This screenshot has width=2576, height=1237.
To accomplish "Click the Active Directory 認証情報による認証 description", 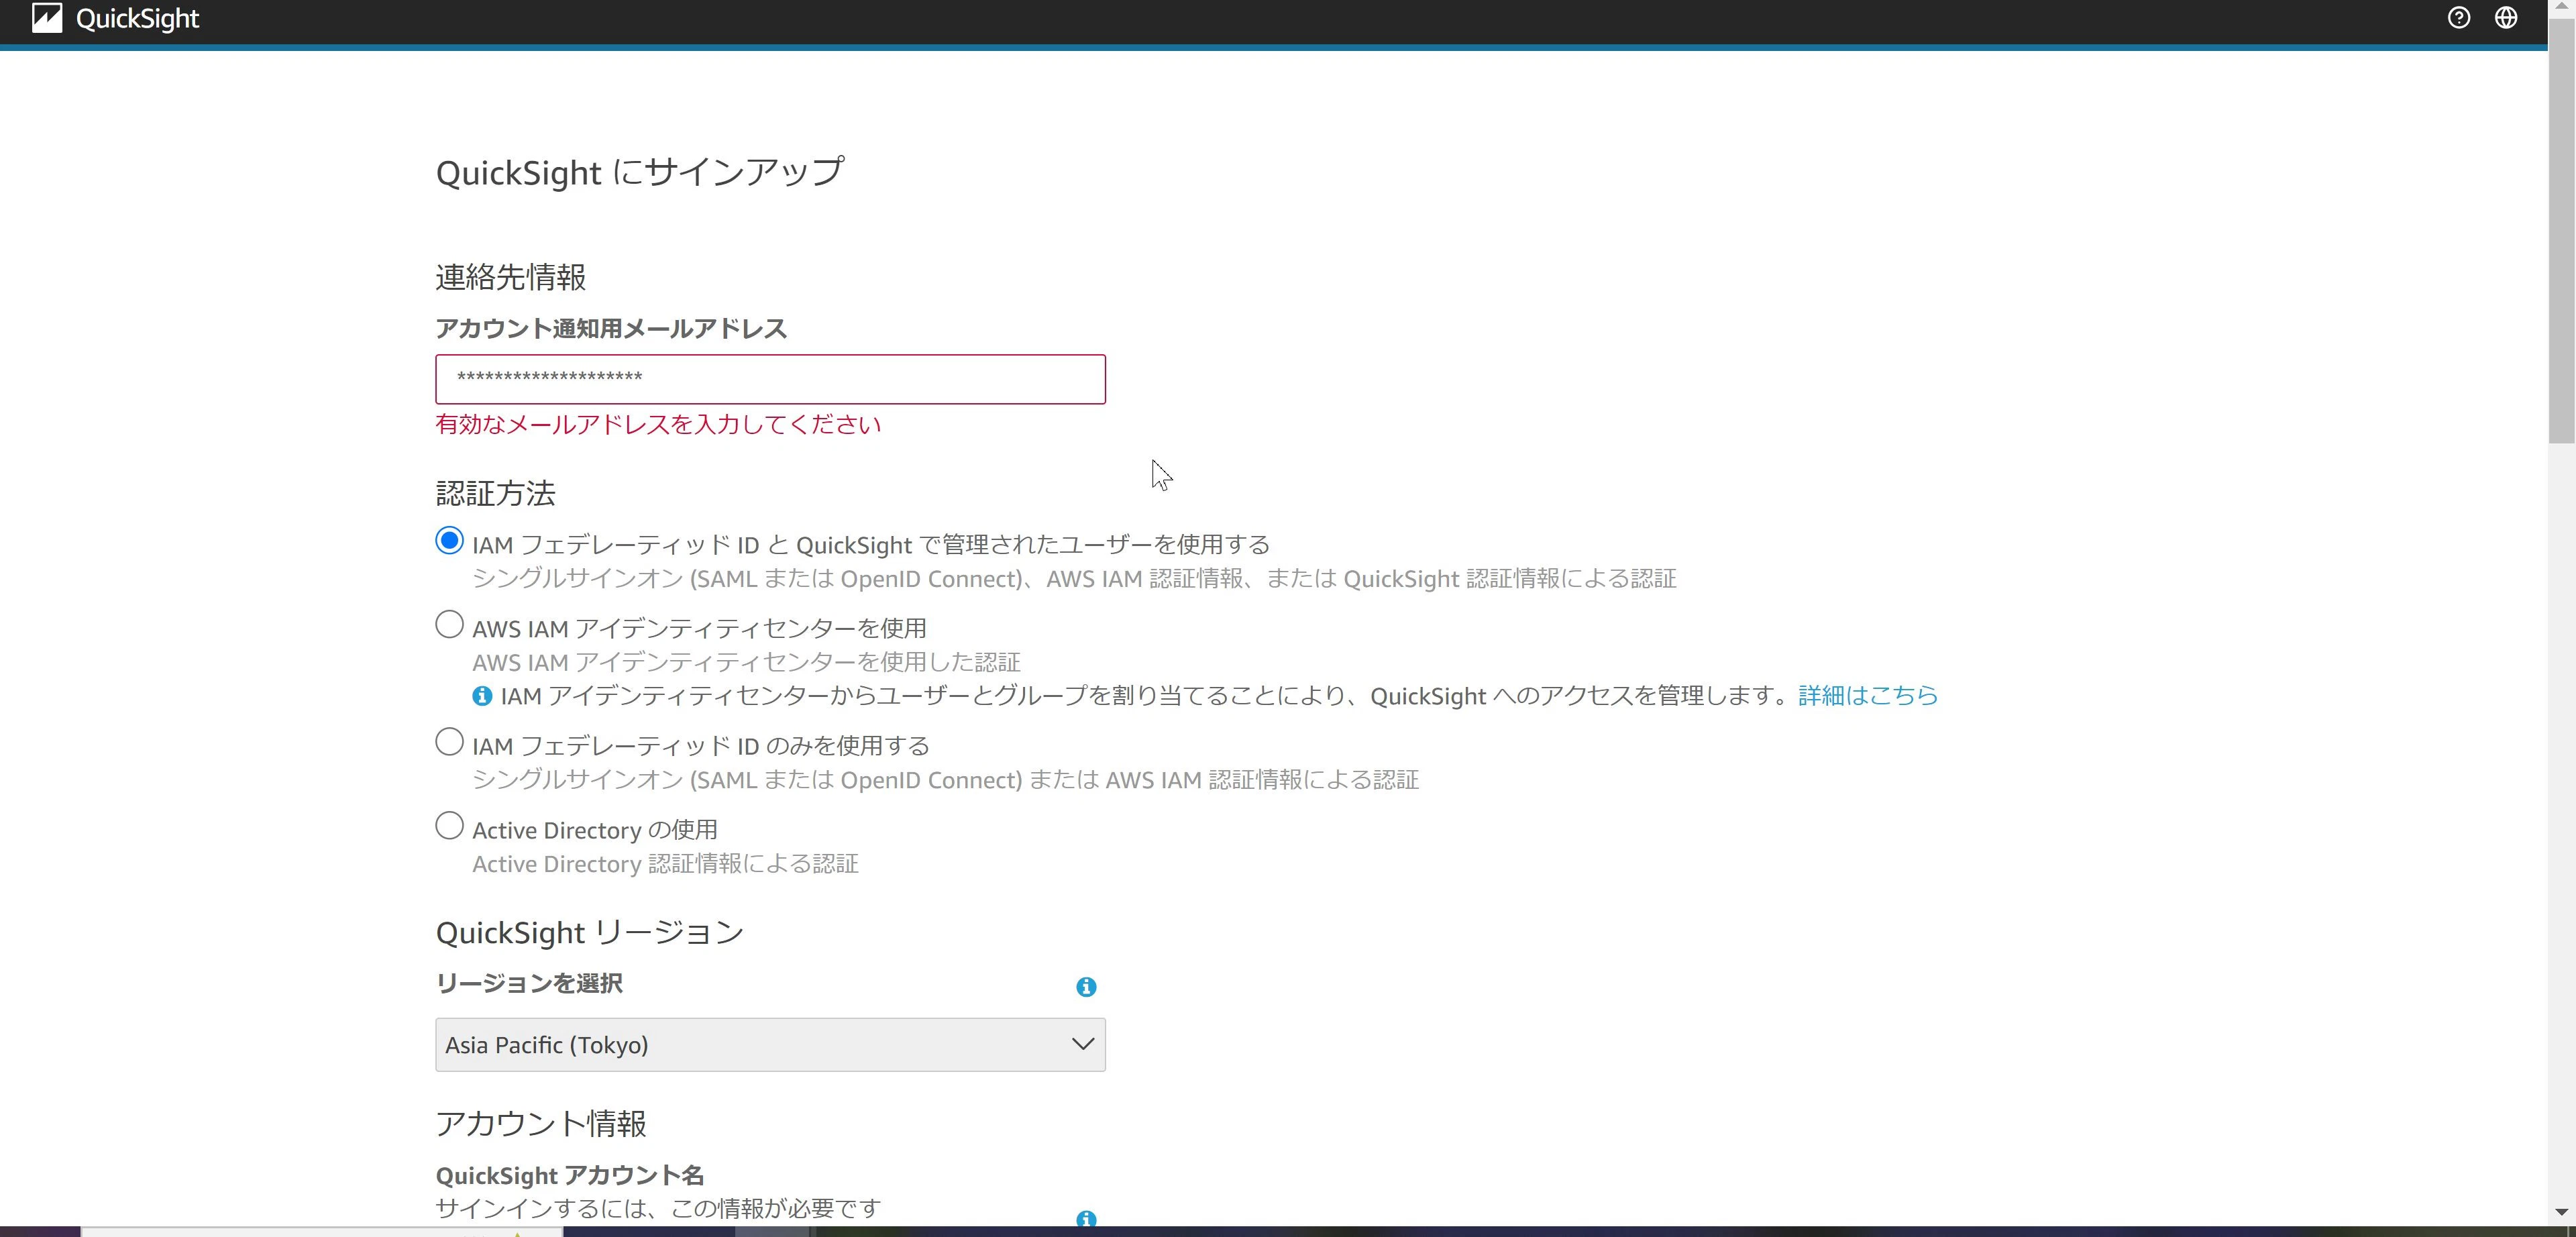I will pyautogui.click(x=665, y=864).
